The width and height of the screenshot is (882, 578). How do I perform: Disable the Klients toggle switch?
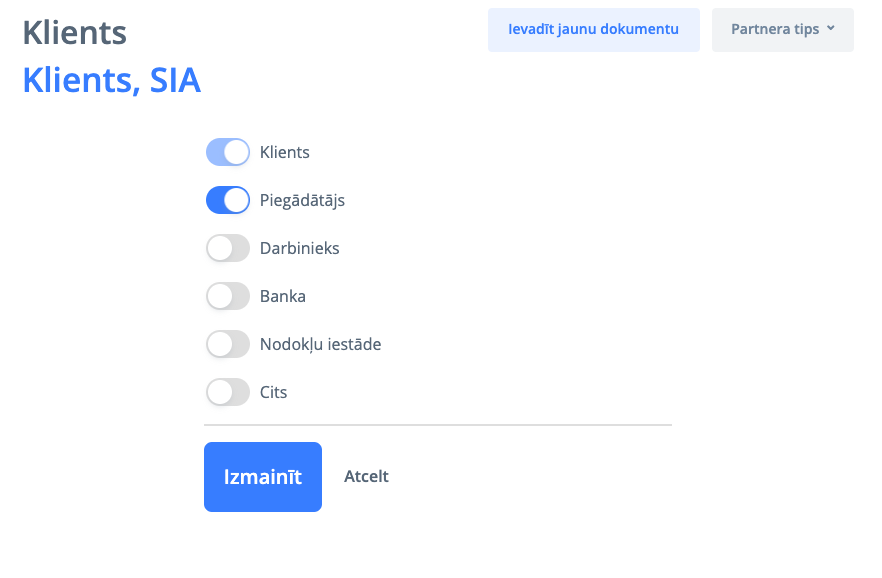coord(227,152)
